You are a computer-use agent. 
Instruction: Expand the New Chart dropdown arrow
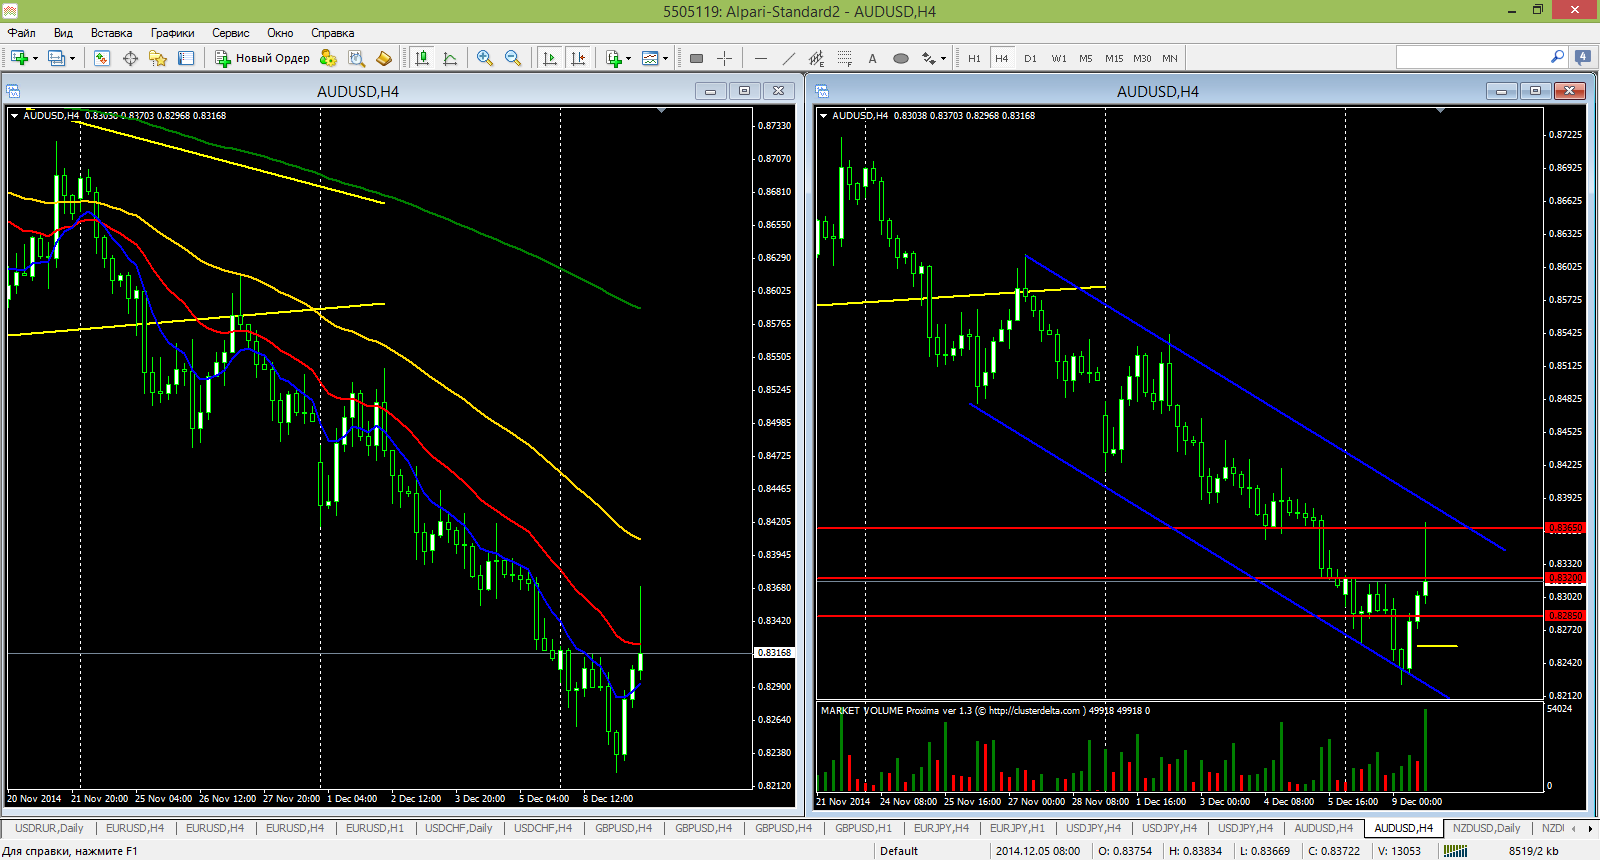[35, 59]
